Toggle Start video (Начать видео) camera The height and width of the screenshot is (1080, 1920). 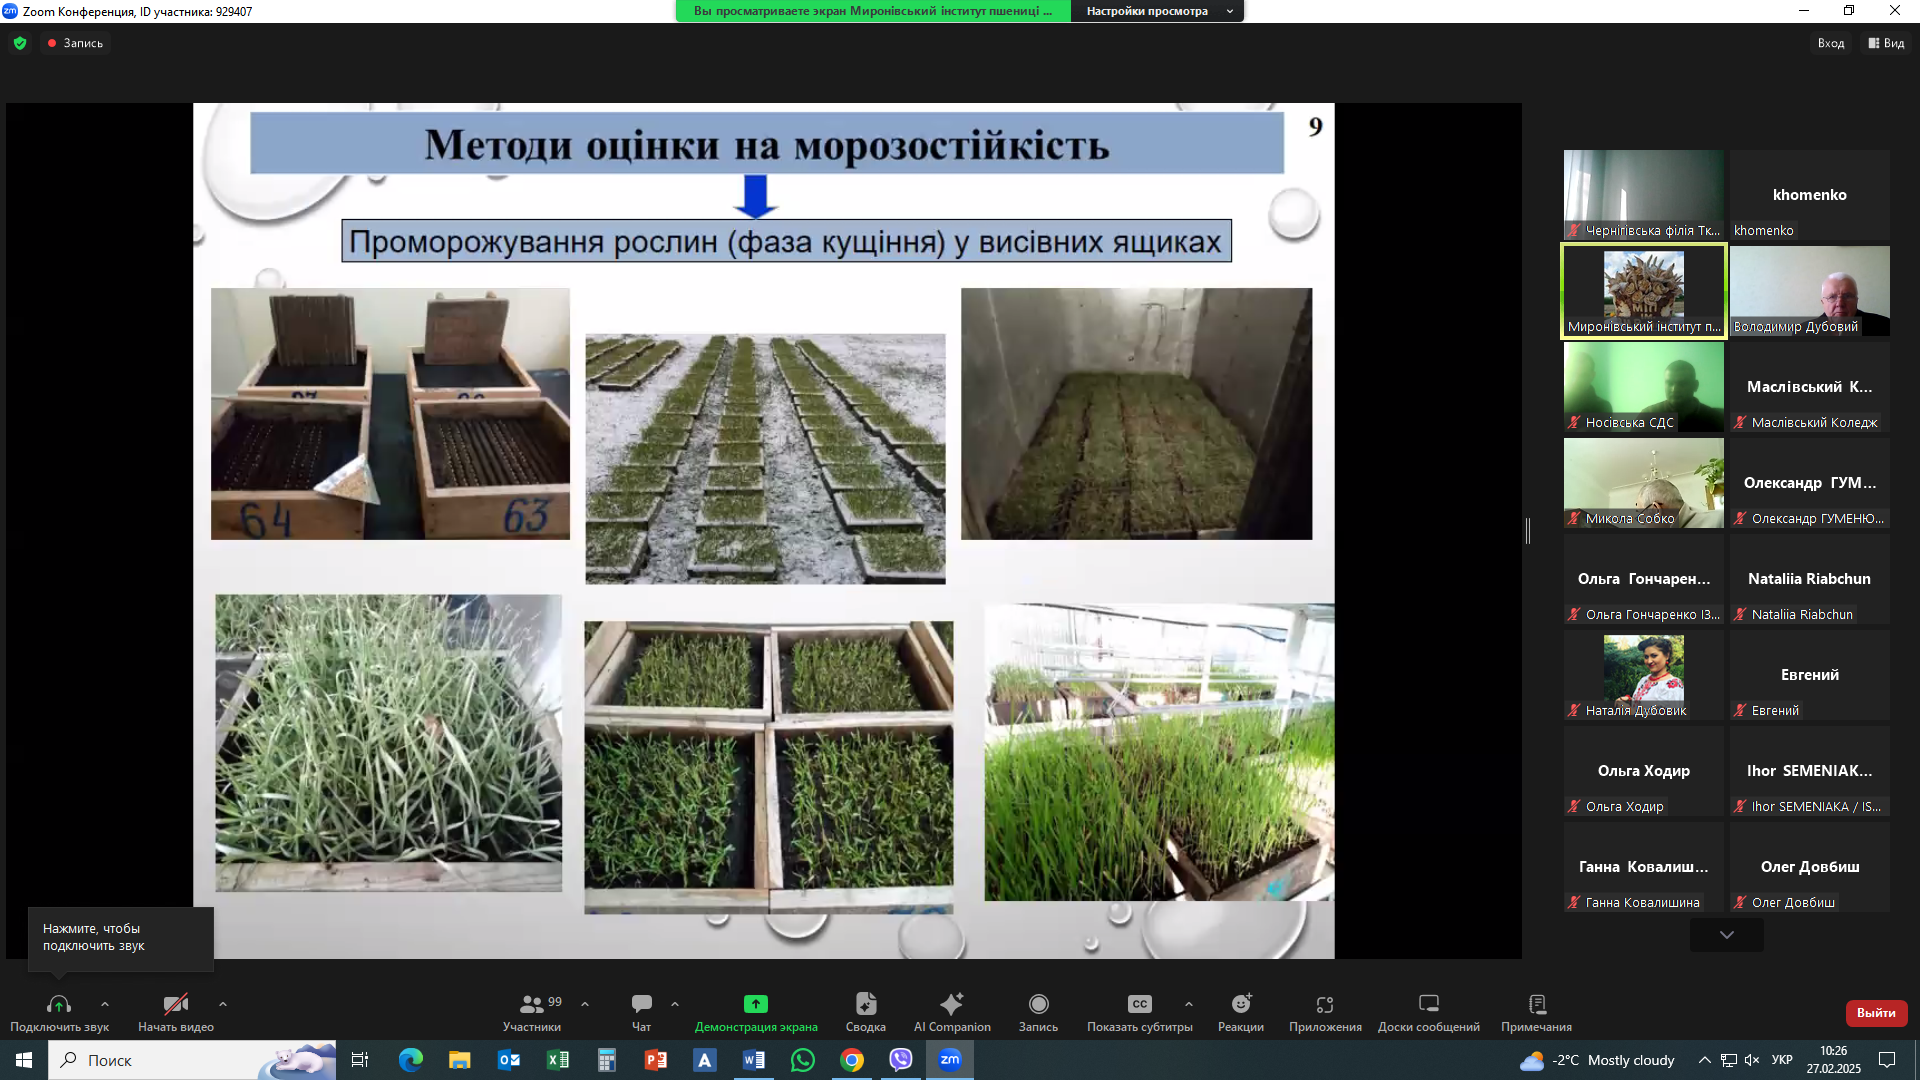175,1004
